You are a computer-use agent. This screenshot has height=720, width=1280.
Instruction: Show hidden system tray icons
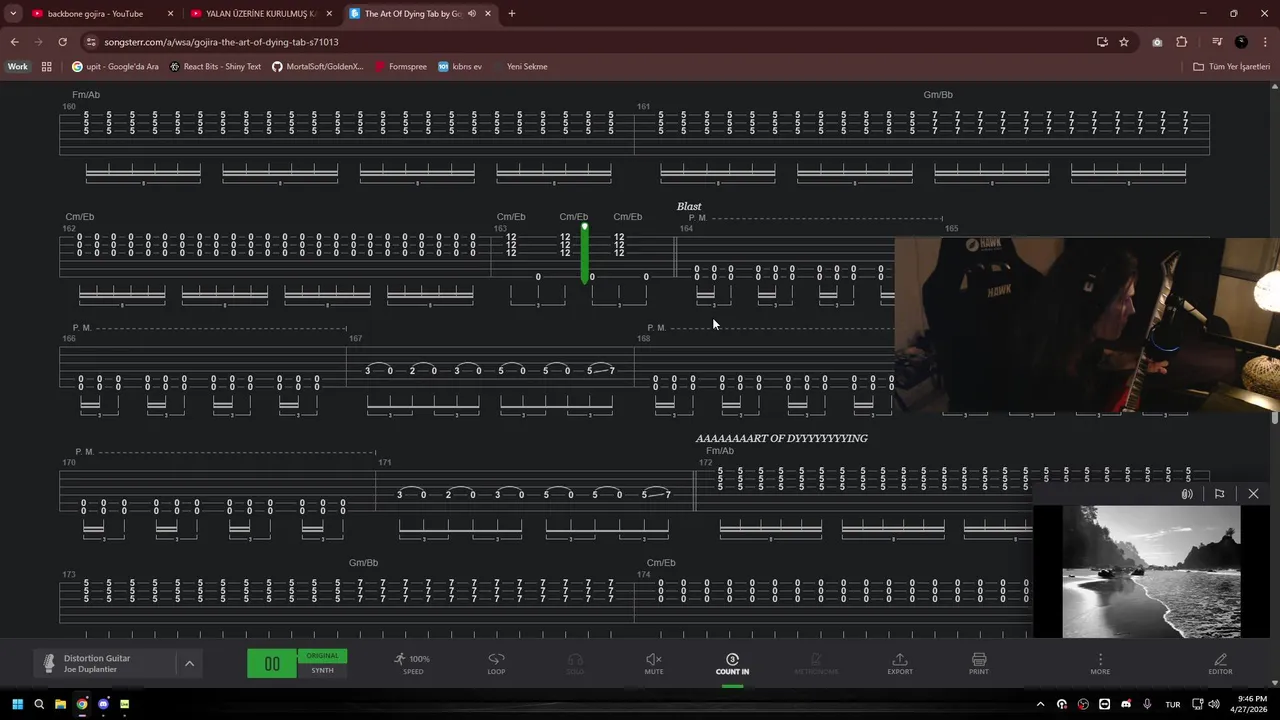pyautogui.click(x=1040, y=704)
